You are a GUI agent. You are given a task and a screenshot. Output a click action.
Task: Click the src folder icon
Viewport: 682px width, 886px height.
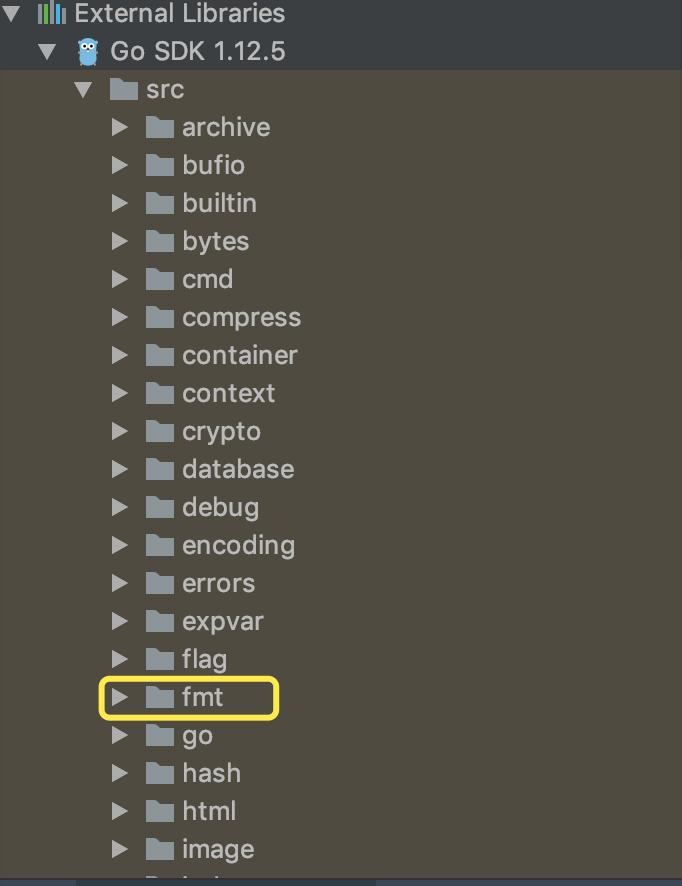(x=123, y=90)
